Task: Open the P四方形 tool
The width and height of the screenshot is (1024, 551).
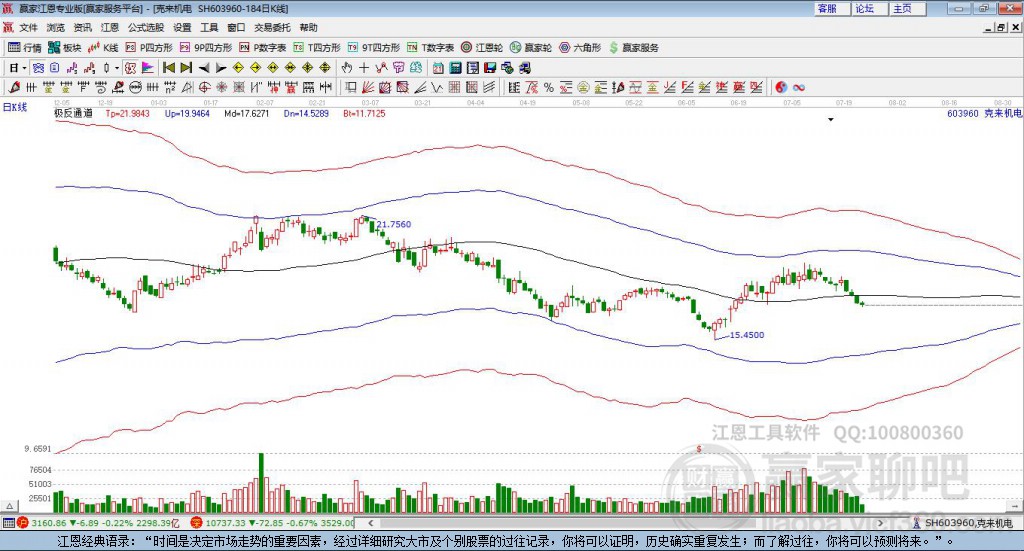Action: 149,48
